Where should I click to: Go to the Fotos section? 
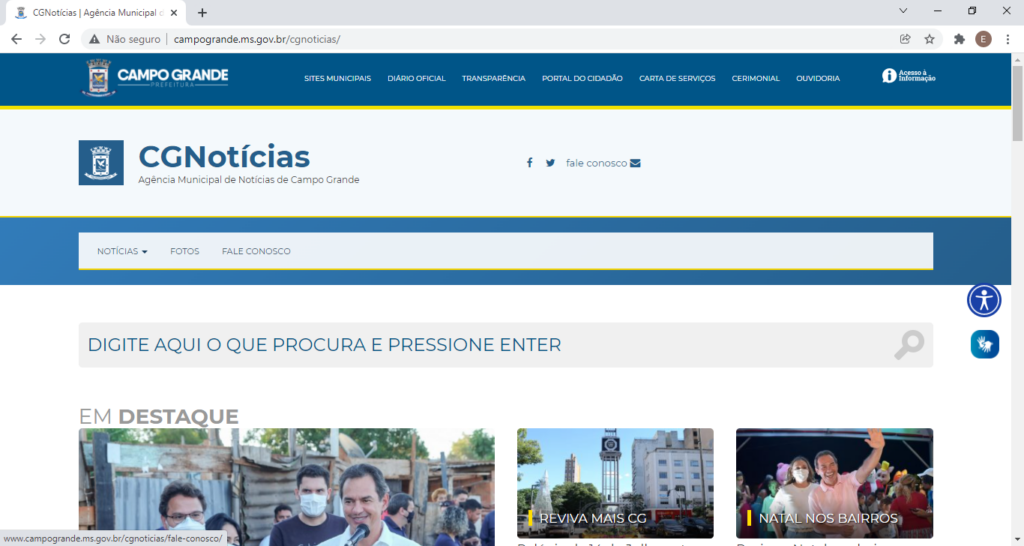click(x=185, y=251)
